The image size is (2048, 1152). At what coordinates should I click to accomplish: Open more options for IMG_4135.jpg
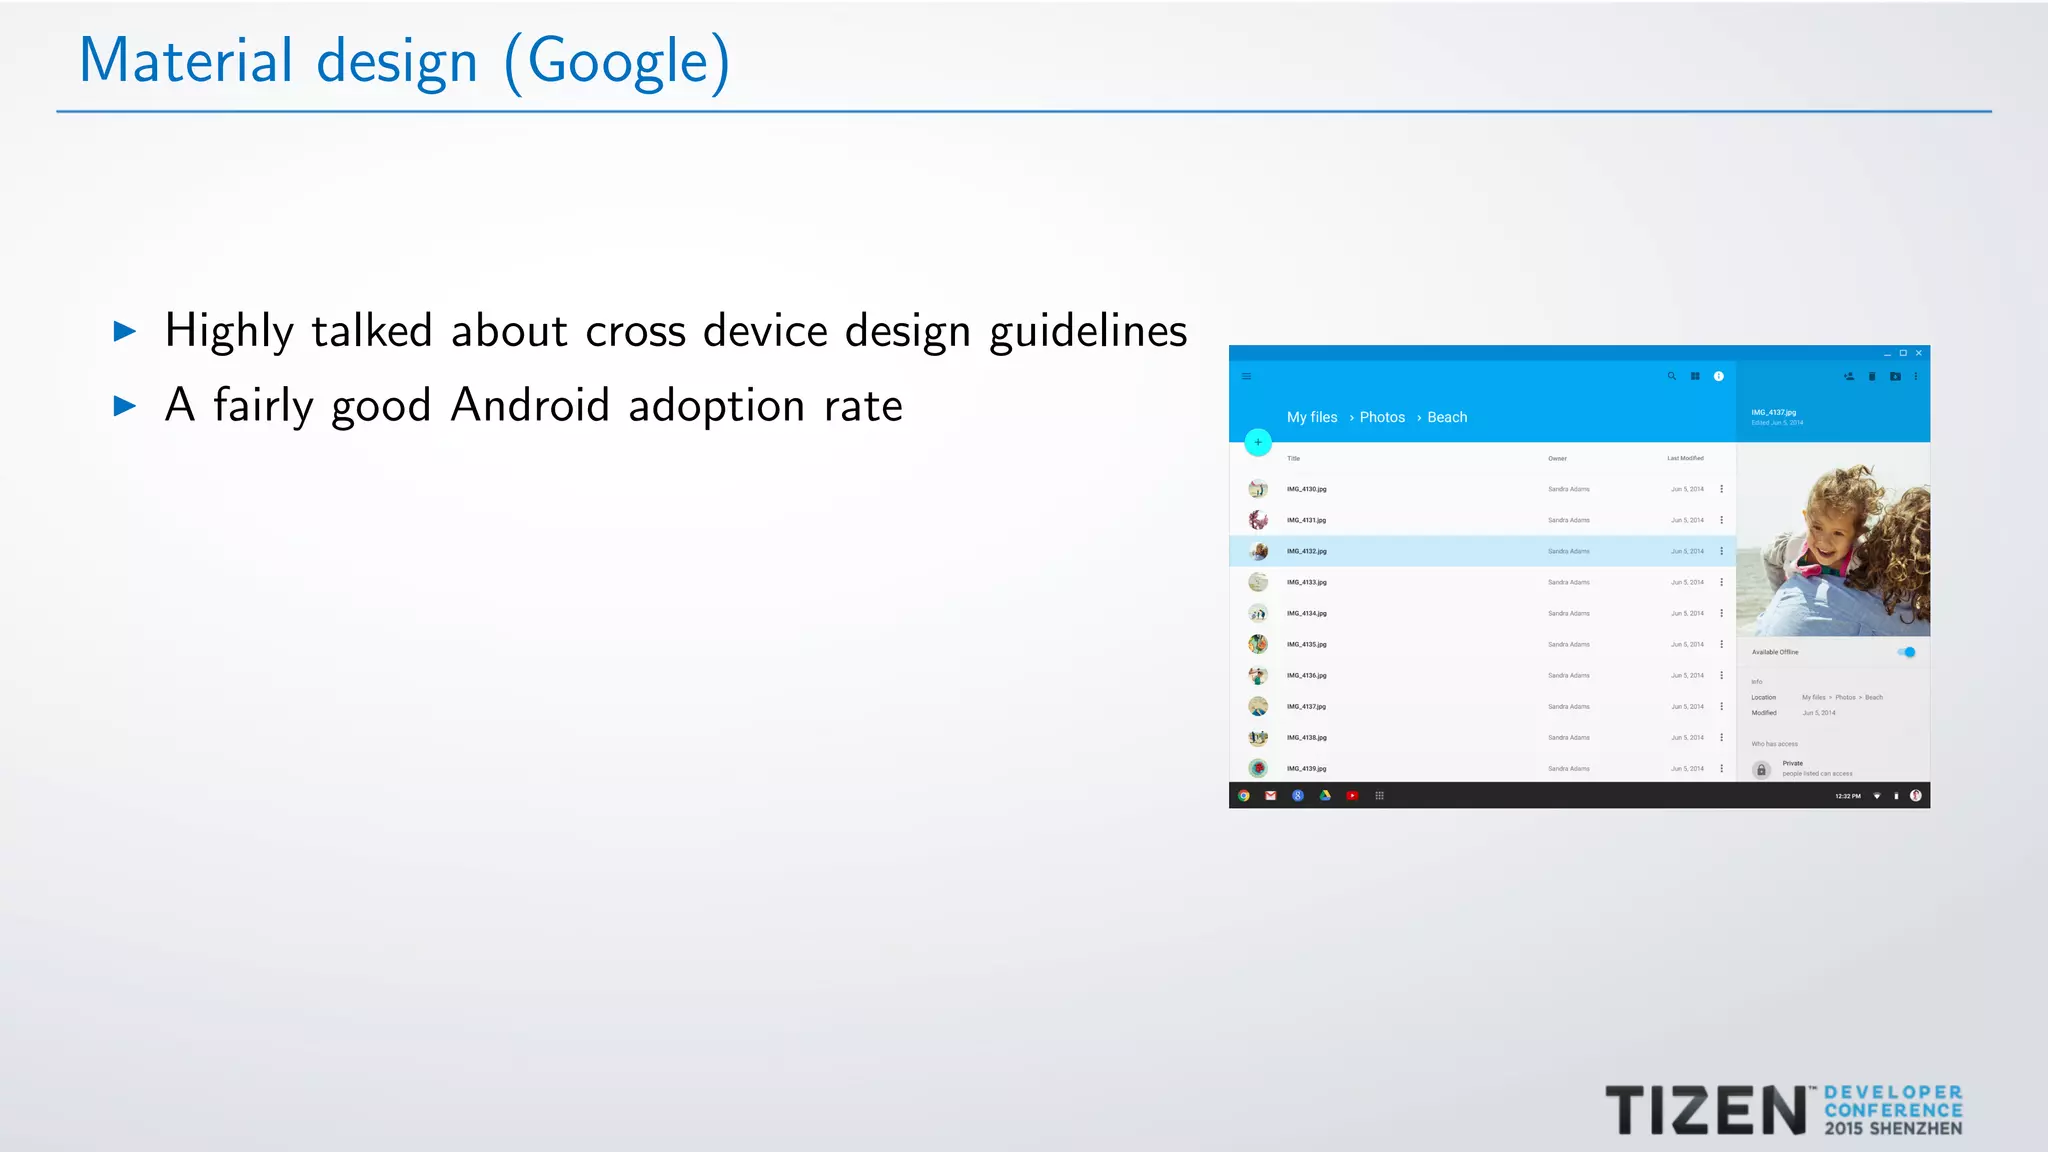1721,644
